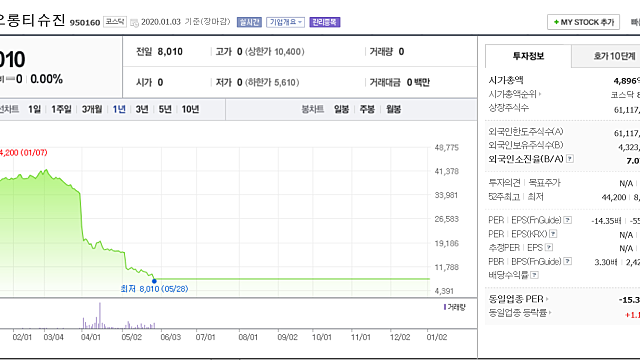Expand 시가총액순위 arrow link

coord(540,94)
